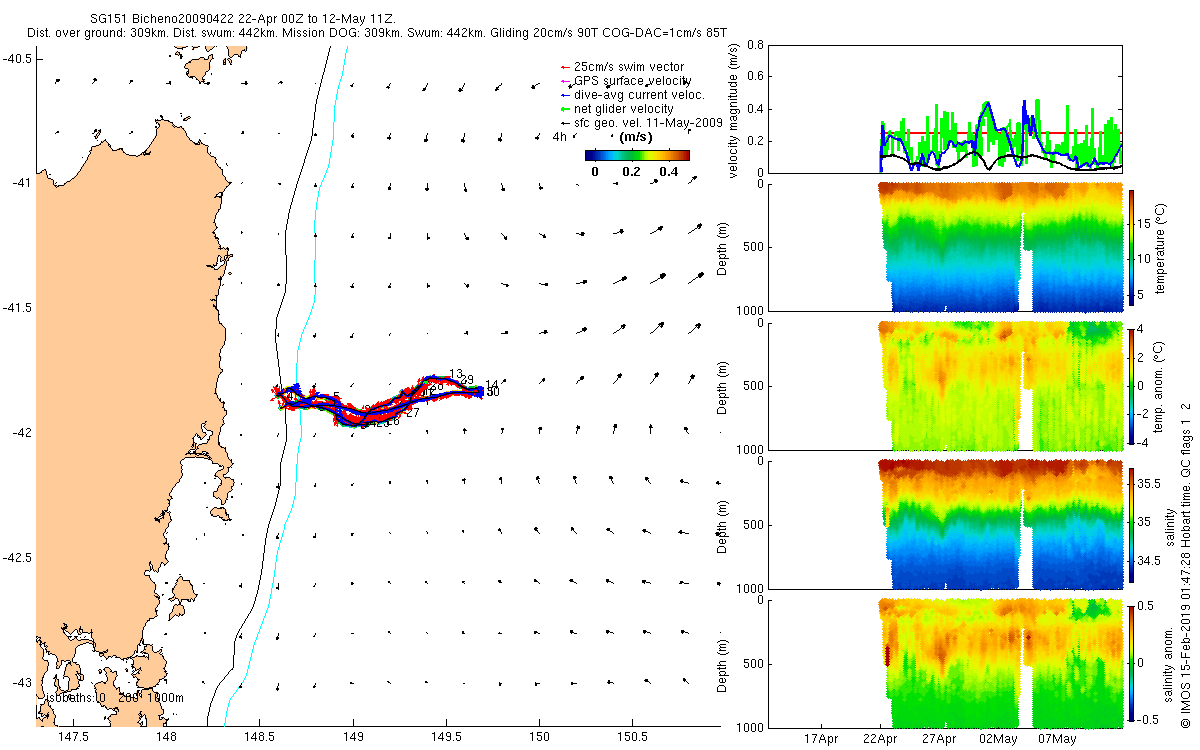
Task: Click dive number label '13' on glider track
Action: (456, 374)
